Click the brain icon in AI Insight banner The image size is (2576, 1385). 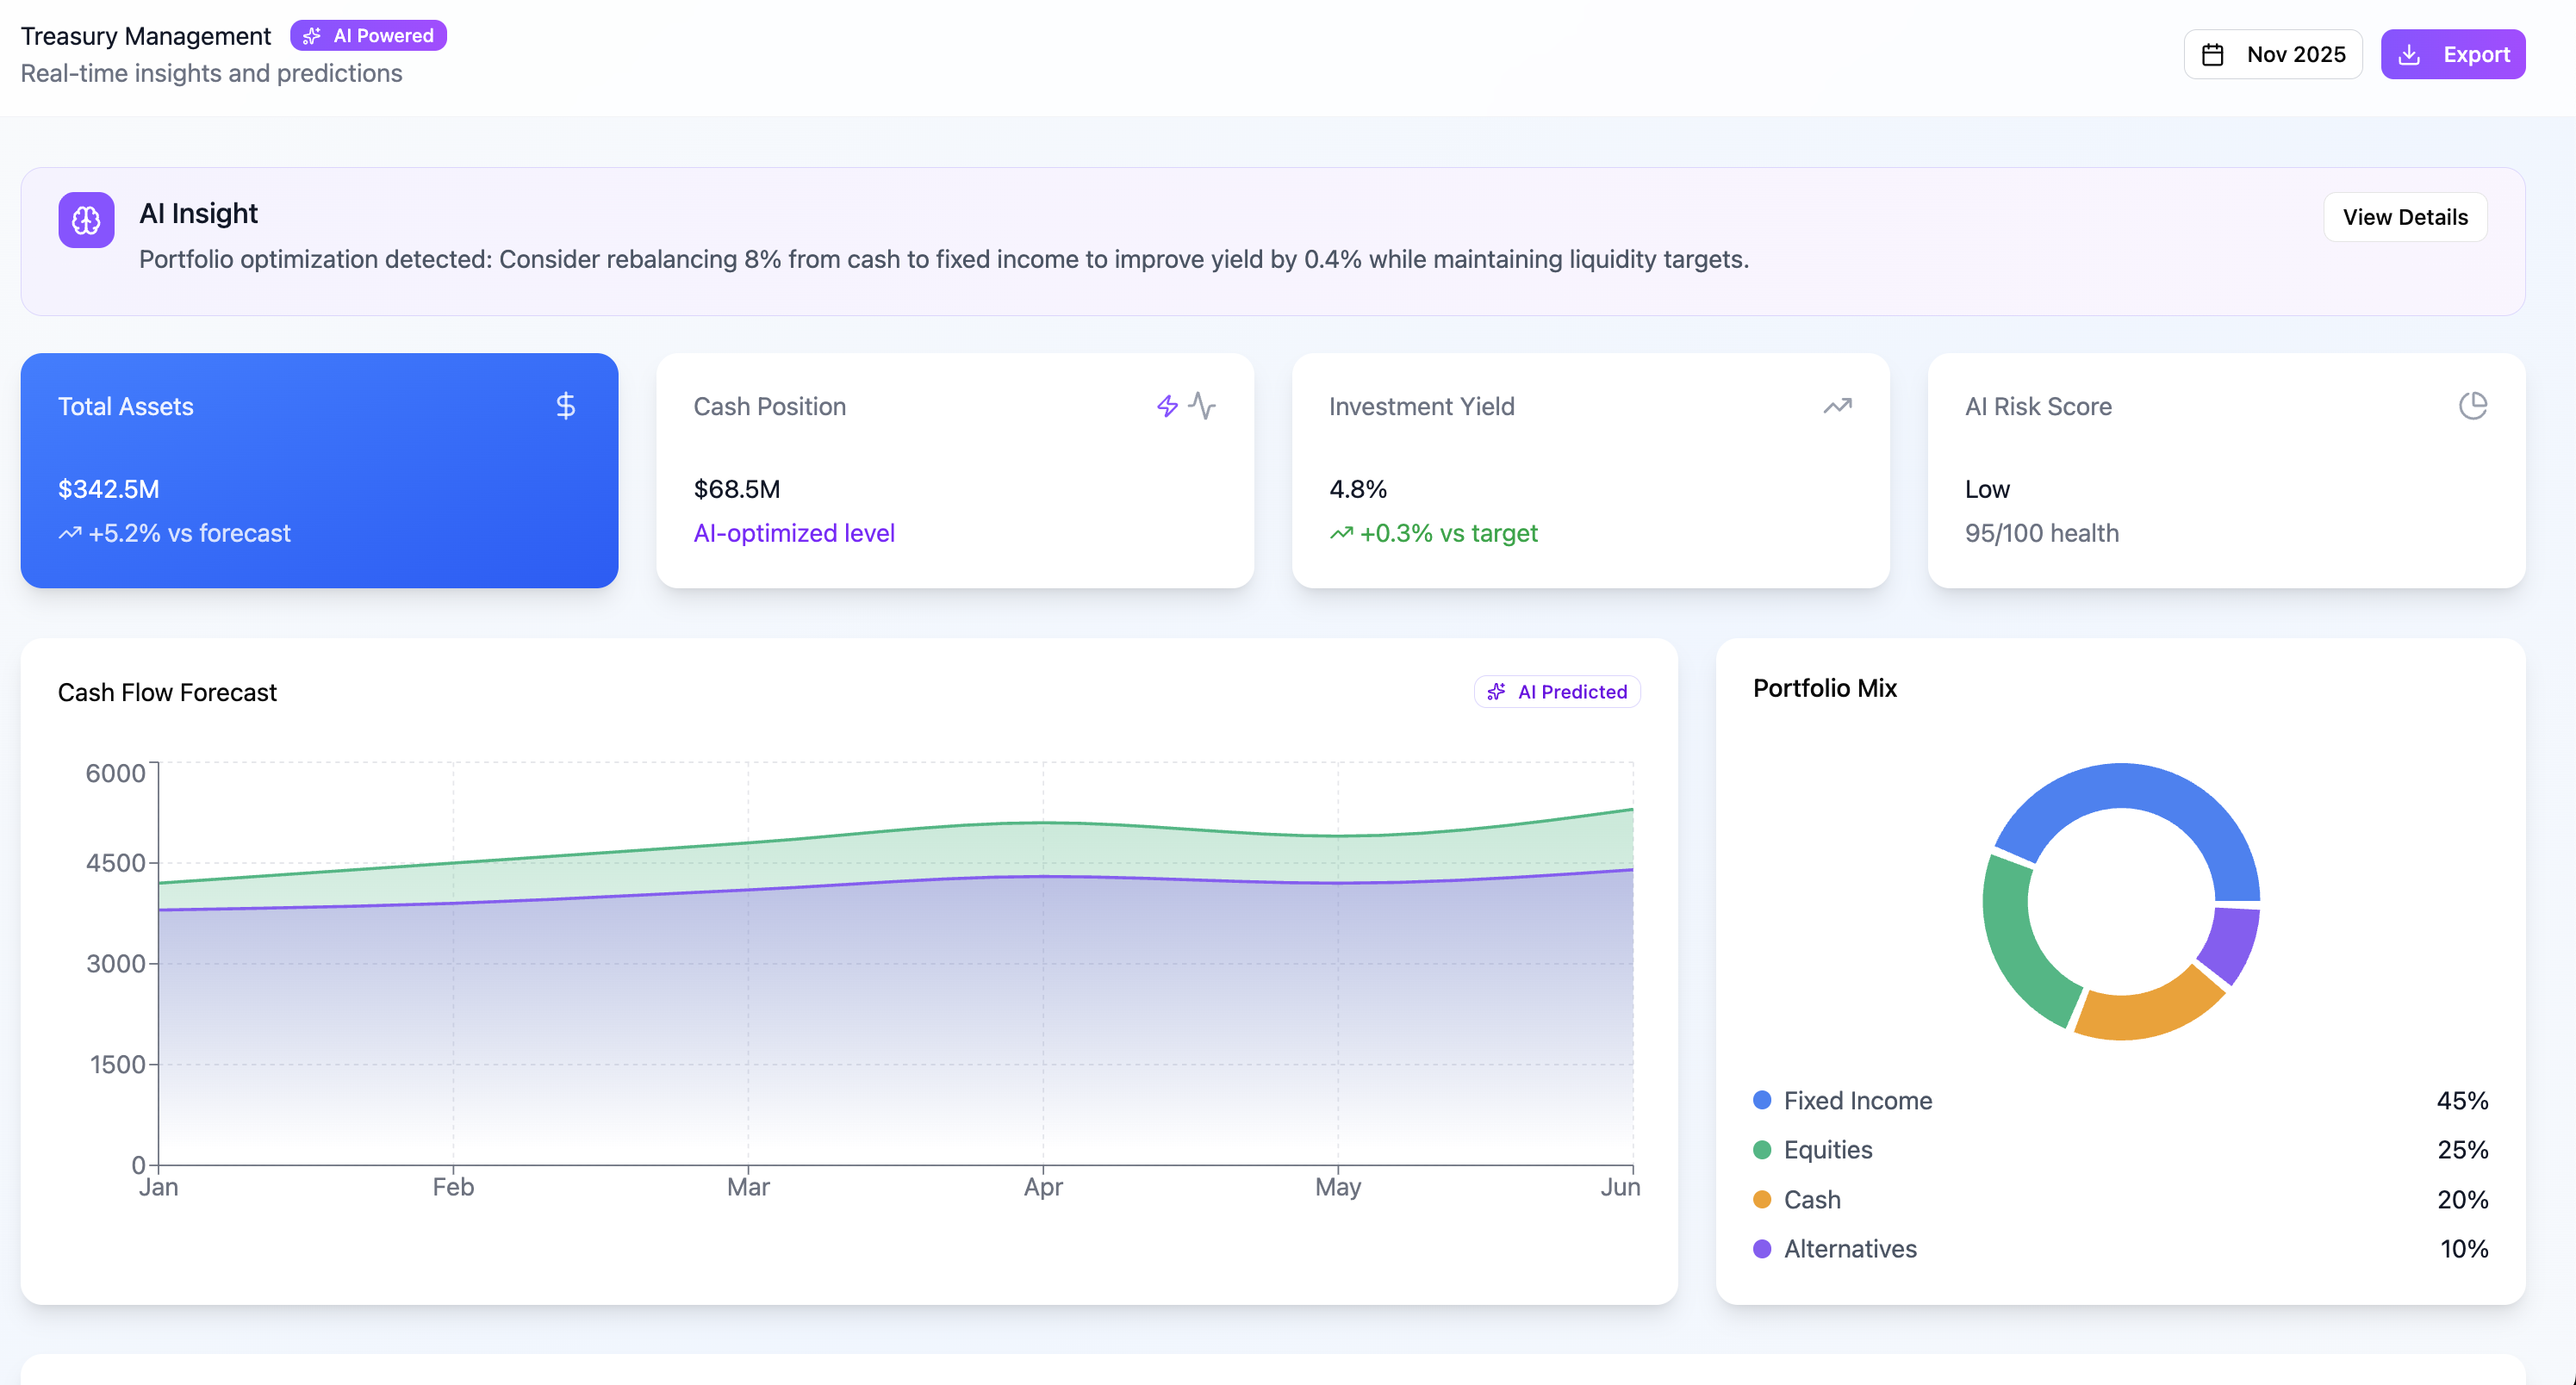[x=85, y=220]
